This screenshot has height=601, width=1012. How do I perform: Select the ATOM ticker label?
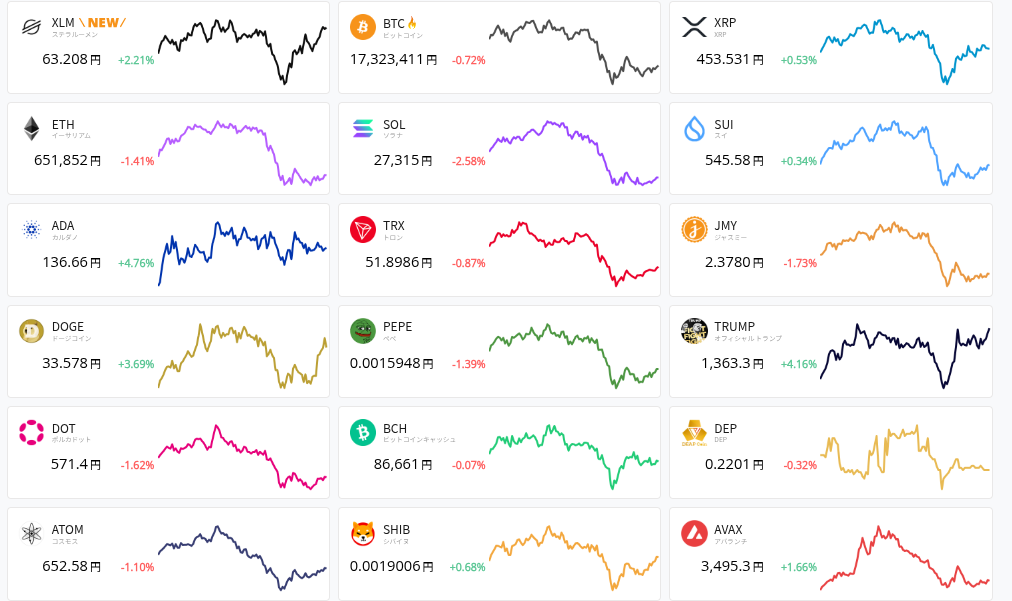(x=68, y=530)
